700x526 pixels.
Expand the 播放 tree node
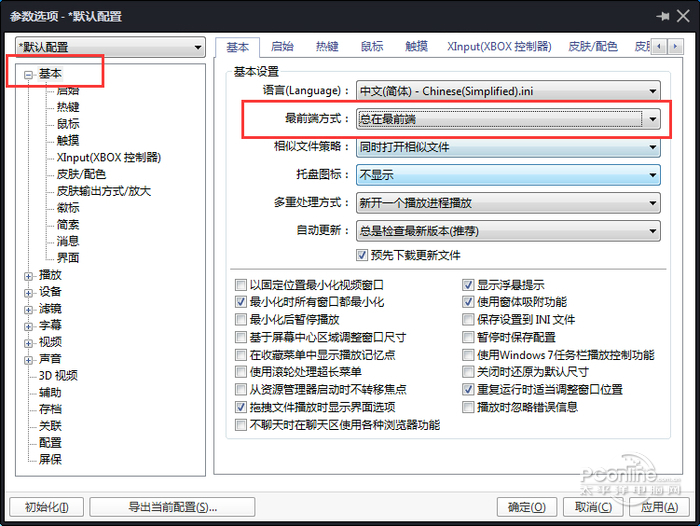point(29,276)
